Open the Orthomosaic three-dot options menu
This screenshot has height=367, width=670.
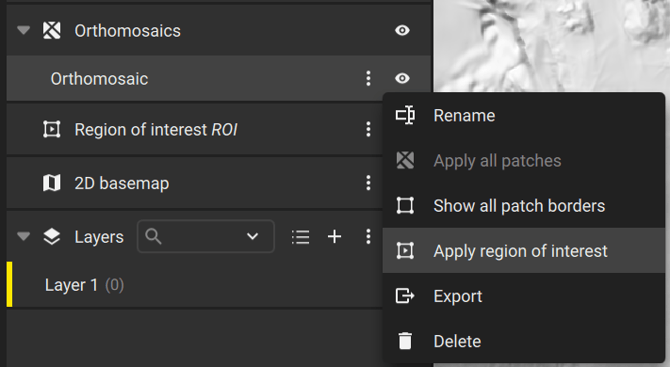click(x=368, y=79)
